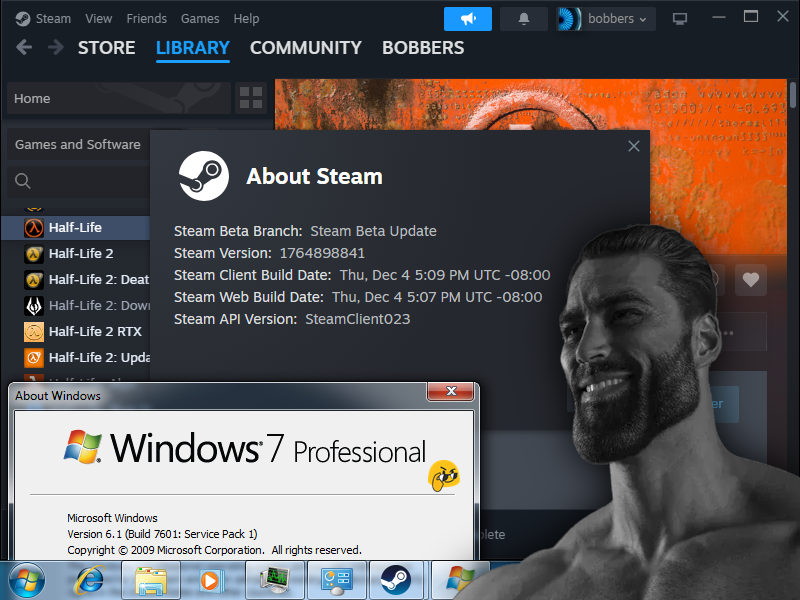The image size is (800, 600).
Task: Select the Half-Life game icon in sidebar
Action: click(33, 227)
